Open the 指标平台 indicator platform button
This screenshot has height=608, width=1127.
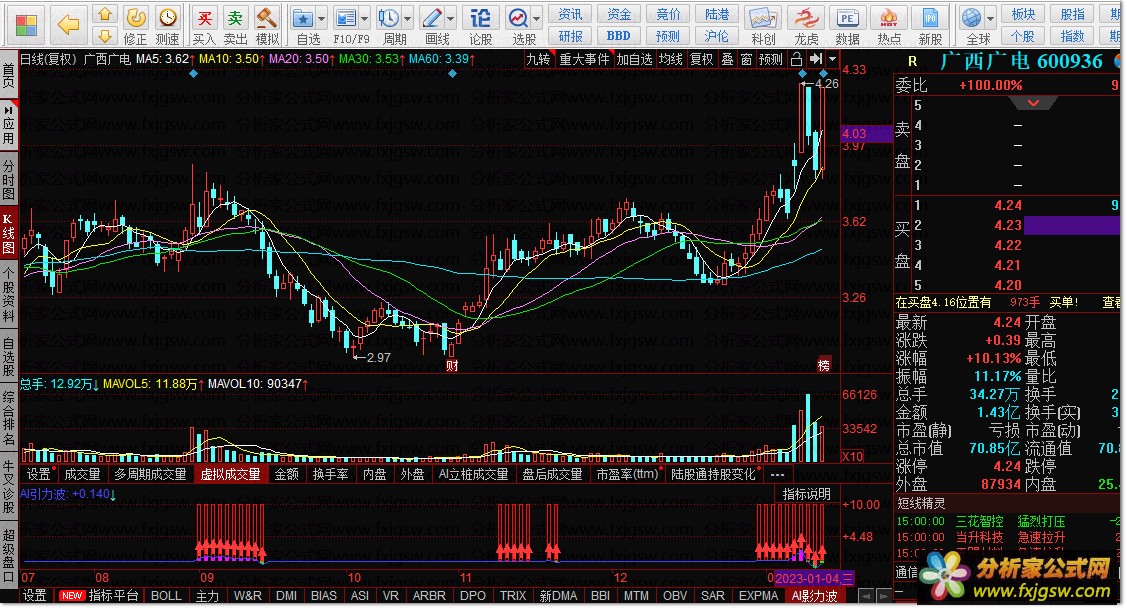(x=114, y=596)
